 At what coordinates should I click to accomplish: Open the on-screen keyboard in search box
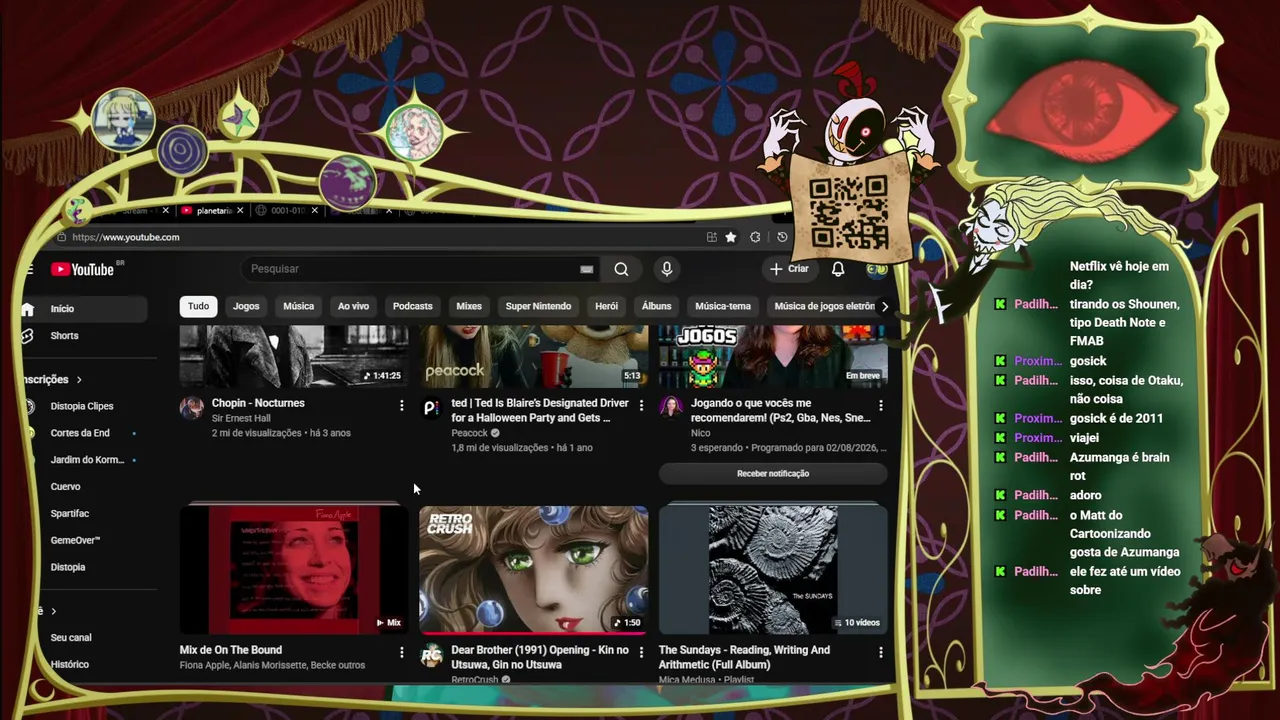click(587, 269)
